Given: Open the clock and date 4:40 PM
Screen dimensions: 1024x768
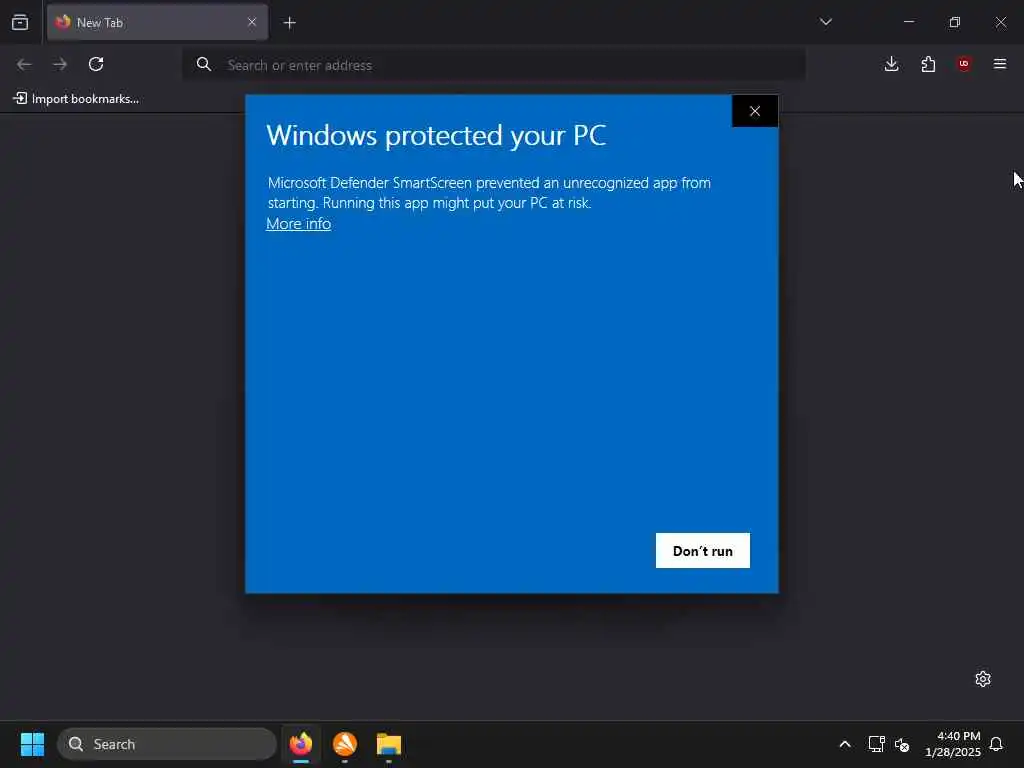Looking at the screenshot, I should pyautogui.click(x=952, y=744).
